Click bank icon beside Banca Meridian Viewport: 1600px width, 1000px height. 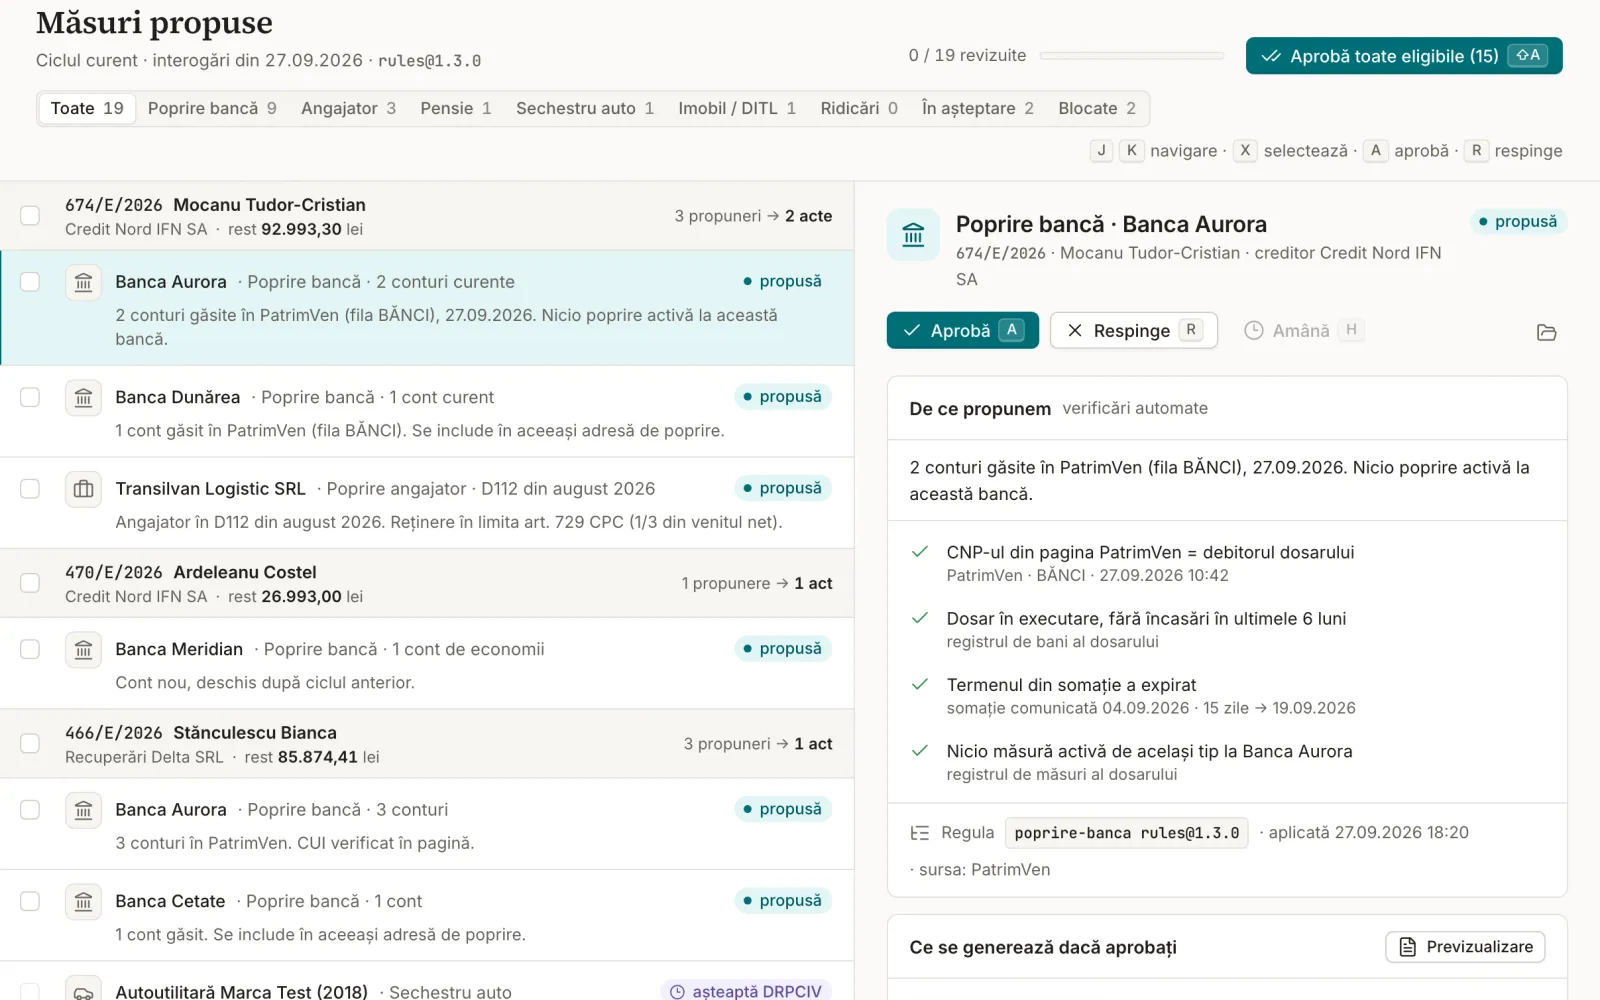[x=84, y=650]
